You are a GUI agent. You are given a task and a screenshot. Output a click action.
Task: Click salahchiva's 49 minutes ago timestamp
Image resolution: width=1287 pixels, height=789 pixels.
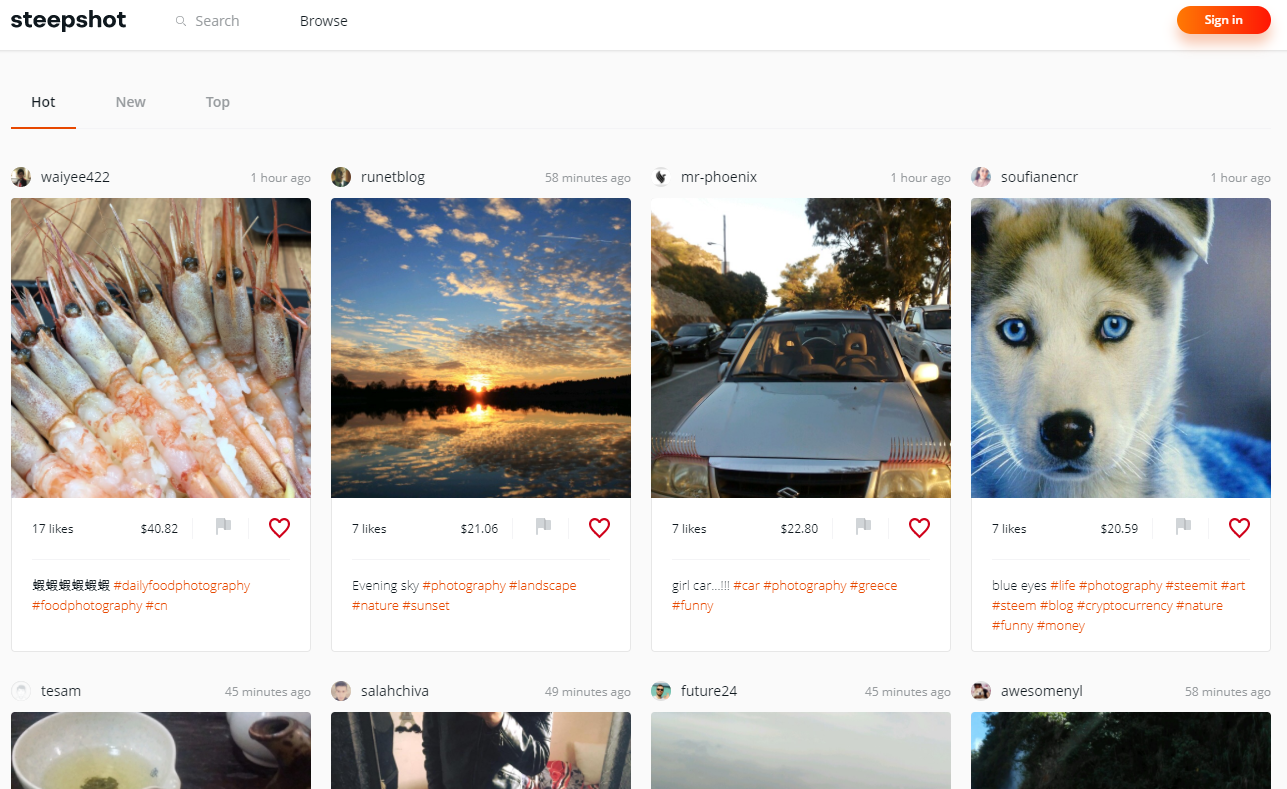[x=588, y=692]
